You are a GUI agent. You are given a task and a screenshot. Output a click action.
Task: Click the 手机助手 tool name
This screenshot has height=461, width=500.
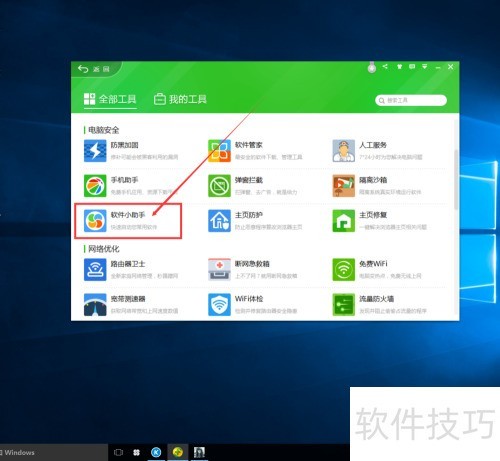pos(124,180)
